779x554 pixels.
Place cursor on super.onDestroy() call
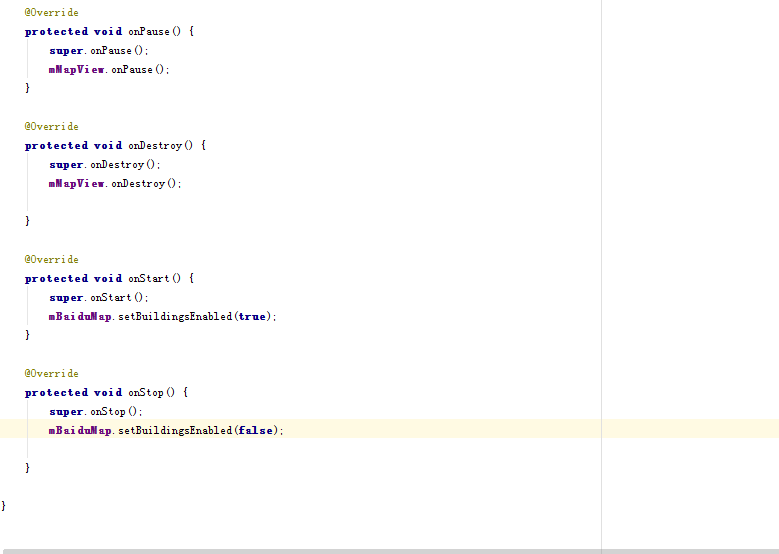point(105,164)
